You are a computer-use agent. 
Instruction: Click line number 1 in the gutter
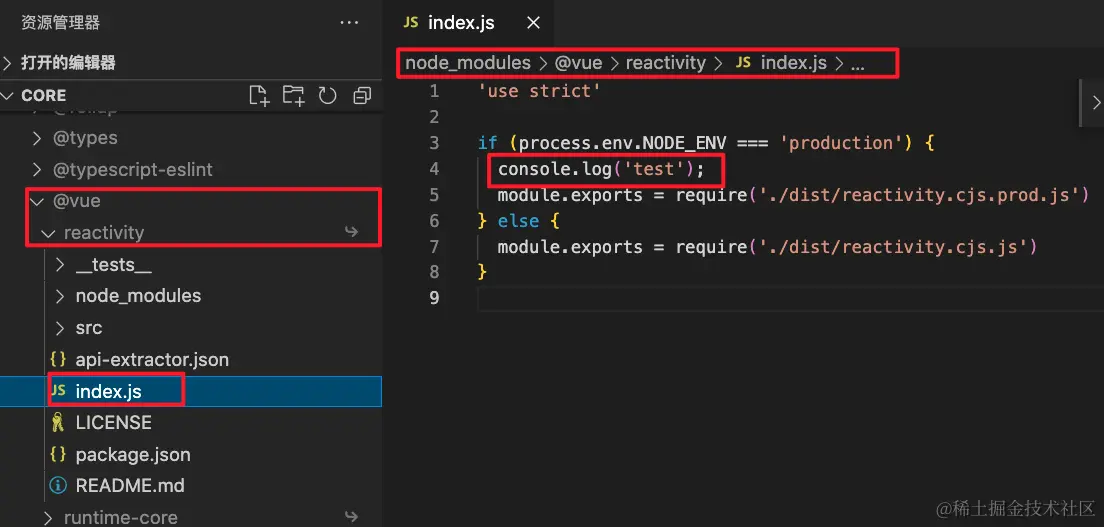click(433, 91)
